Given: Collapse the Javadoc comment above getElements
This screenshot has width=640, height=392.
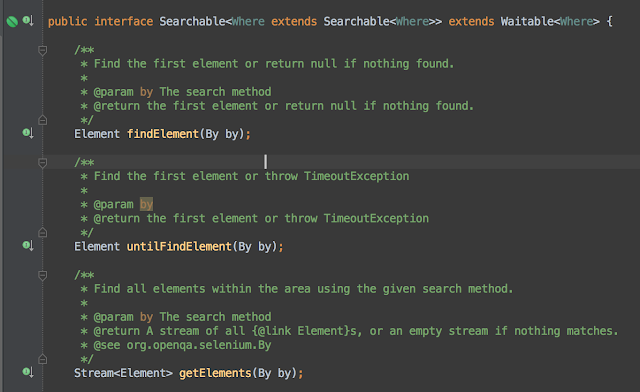Looking at the screenshot, I should [42, 276].
